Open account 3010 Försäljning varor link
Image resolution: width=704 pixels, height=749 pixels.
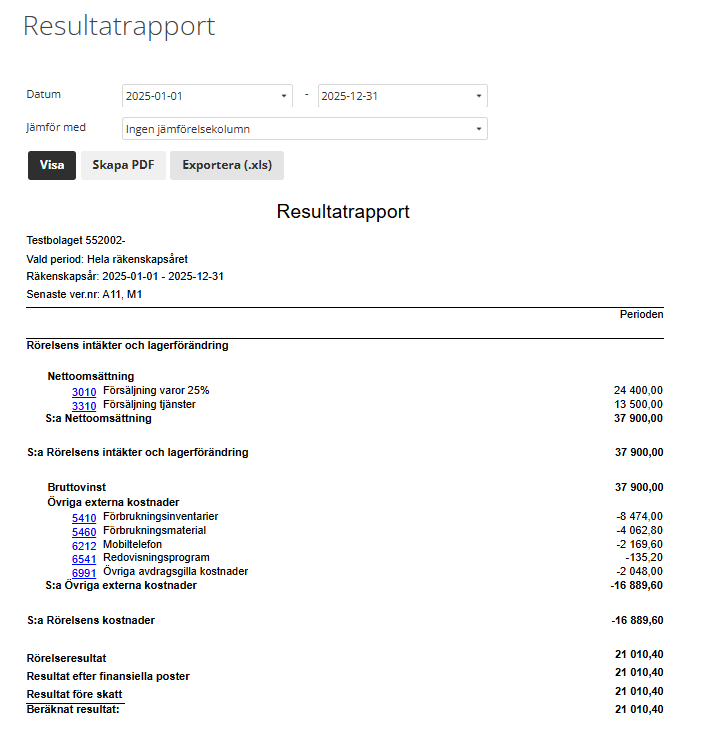(x=84, y=392)
